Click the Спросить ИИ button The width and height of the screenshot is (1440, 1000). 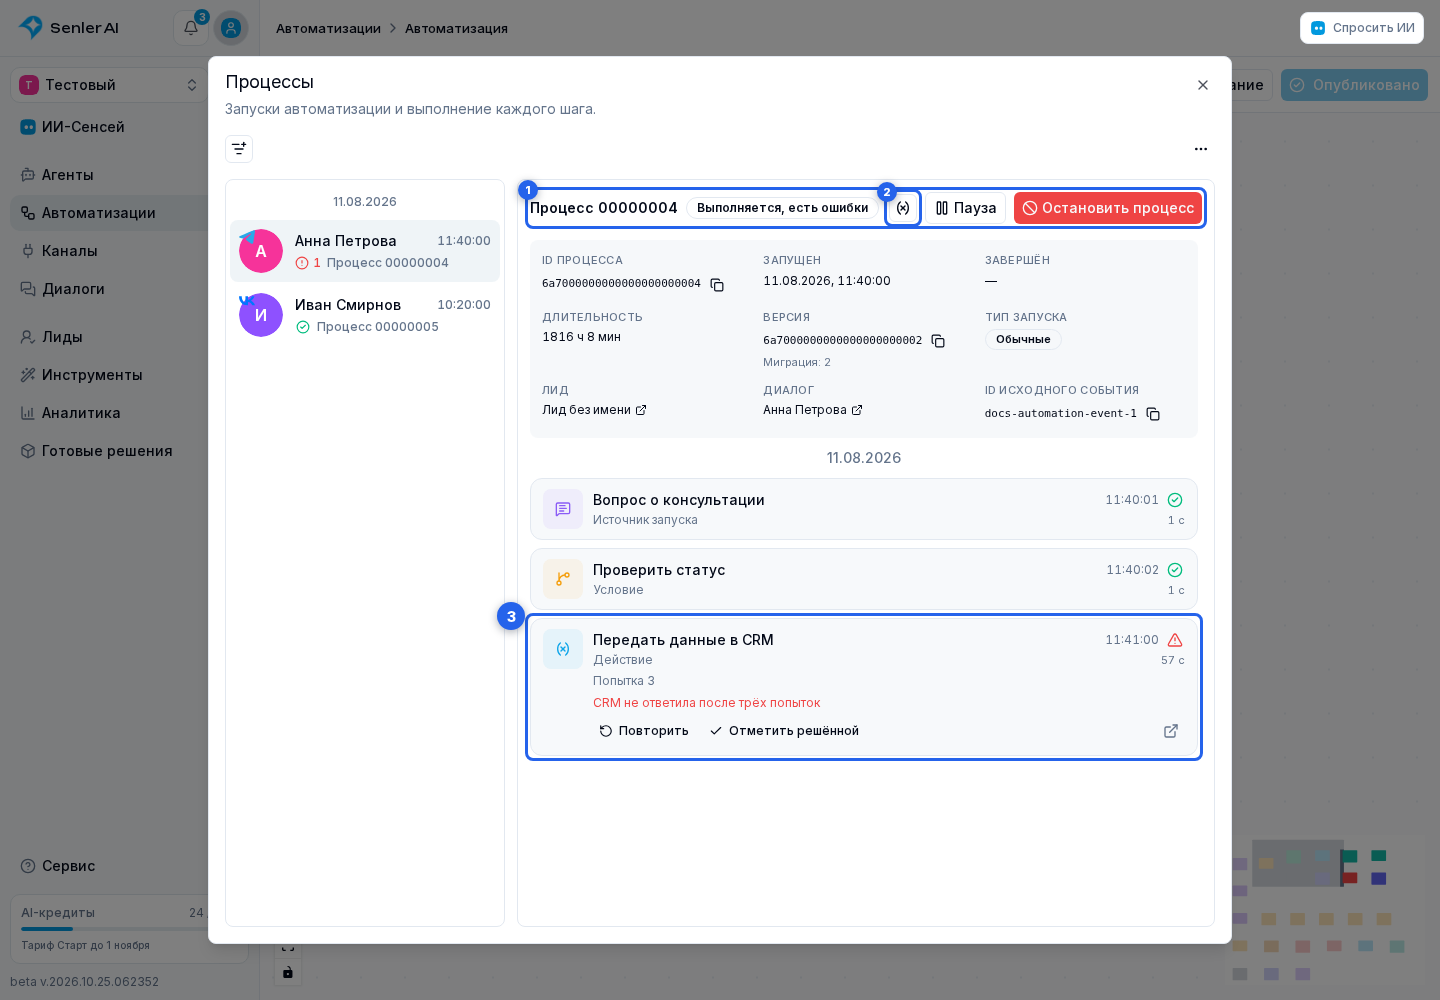[1362, 28]
